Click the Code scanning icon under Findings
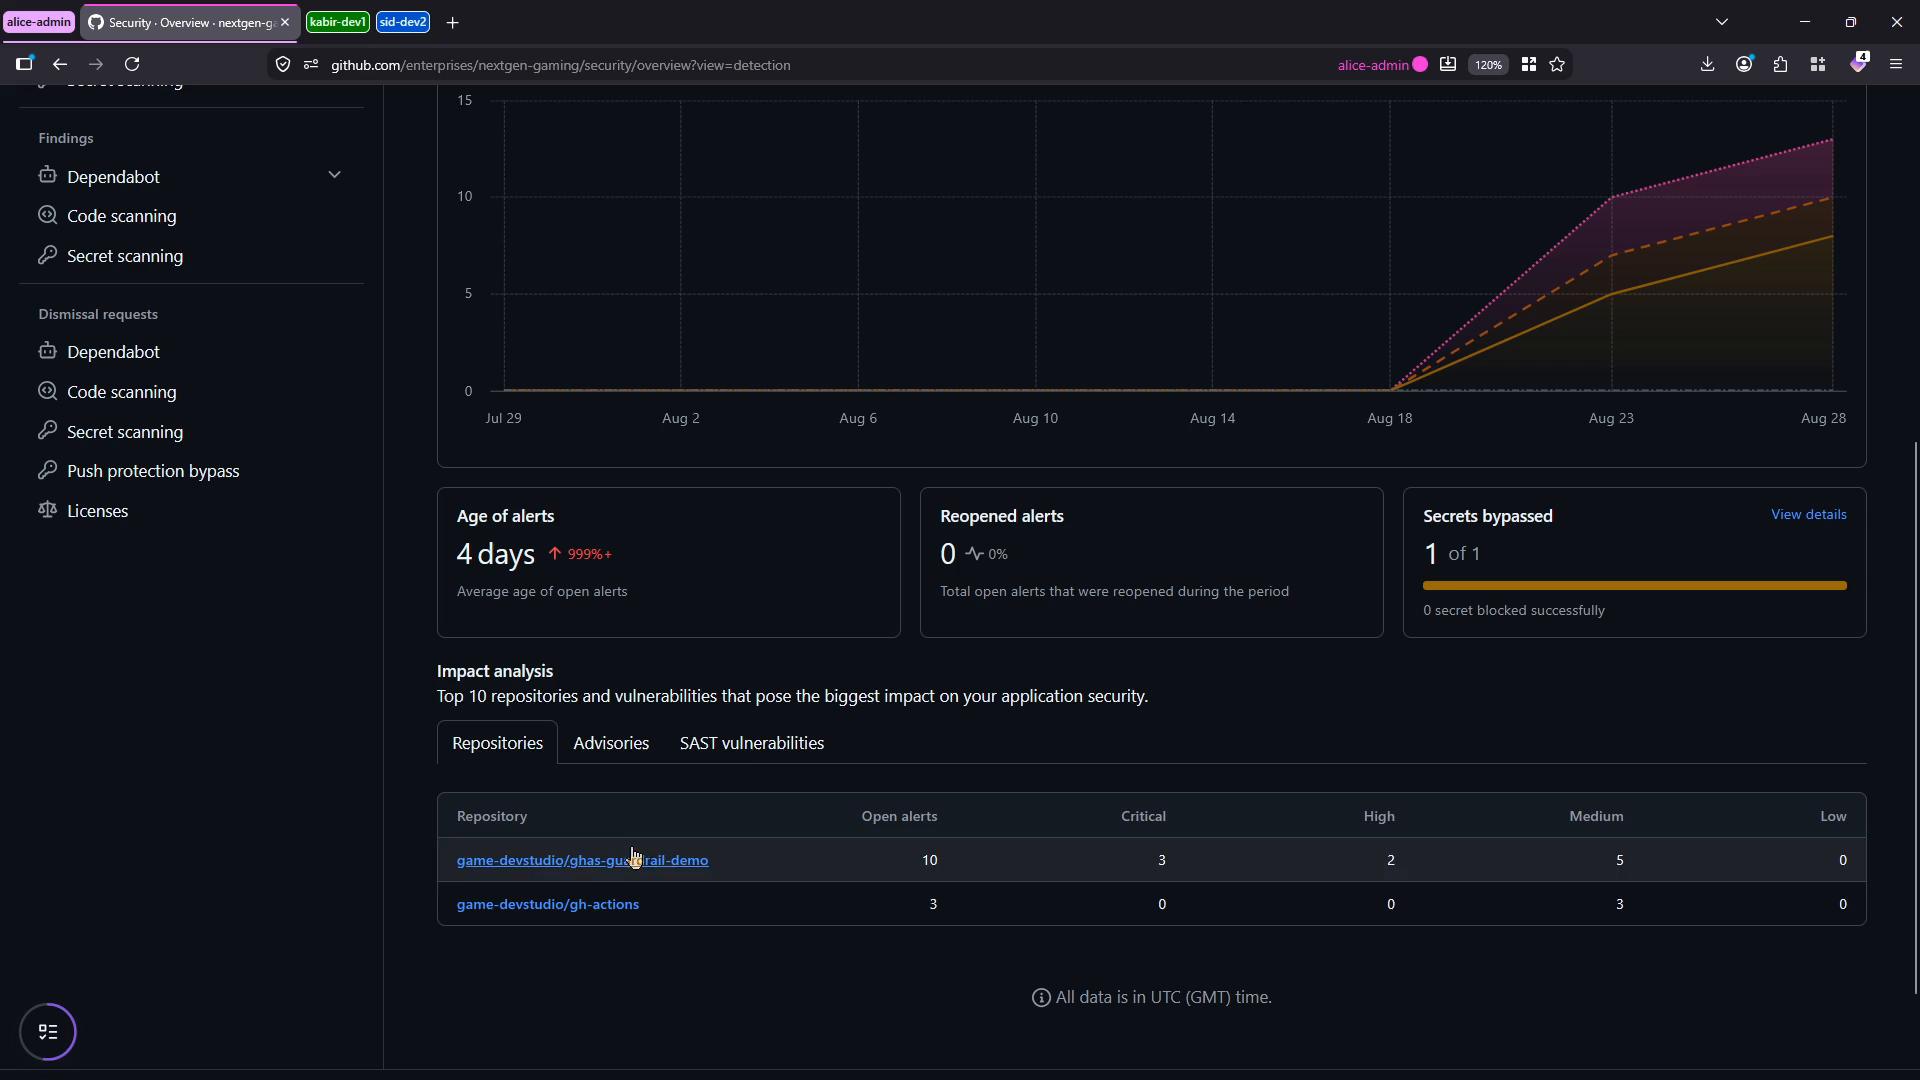1920x1080 pixels. [x=47, y=215]
